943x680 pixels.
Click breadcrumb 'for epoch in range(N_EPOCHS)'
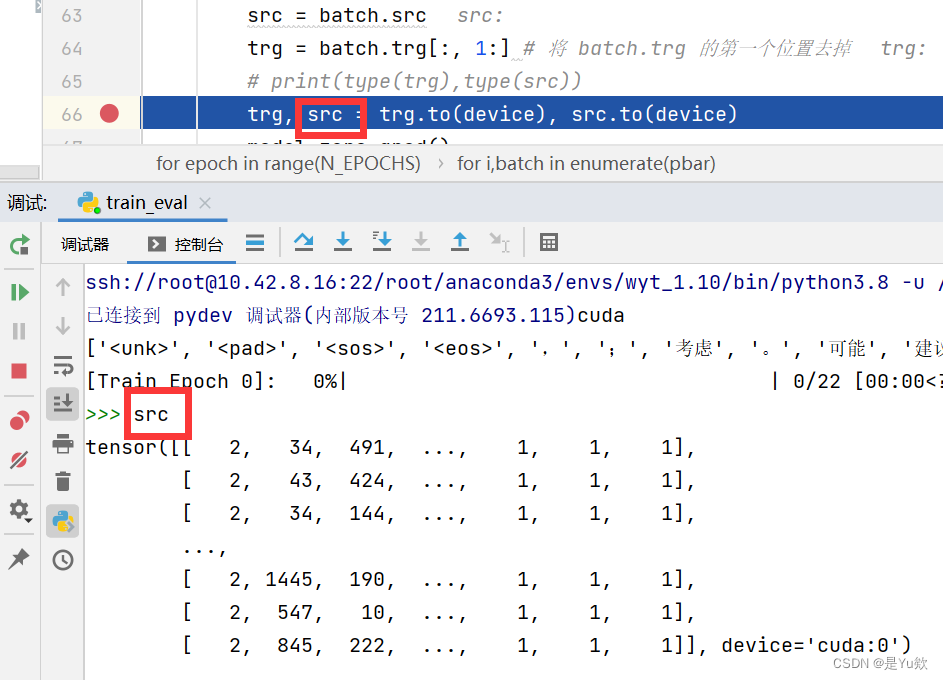tap(288, 164)
